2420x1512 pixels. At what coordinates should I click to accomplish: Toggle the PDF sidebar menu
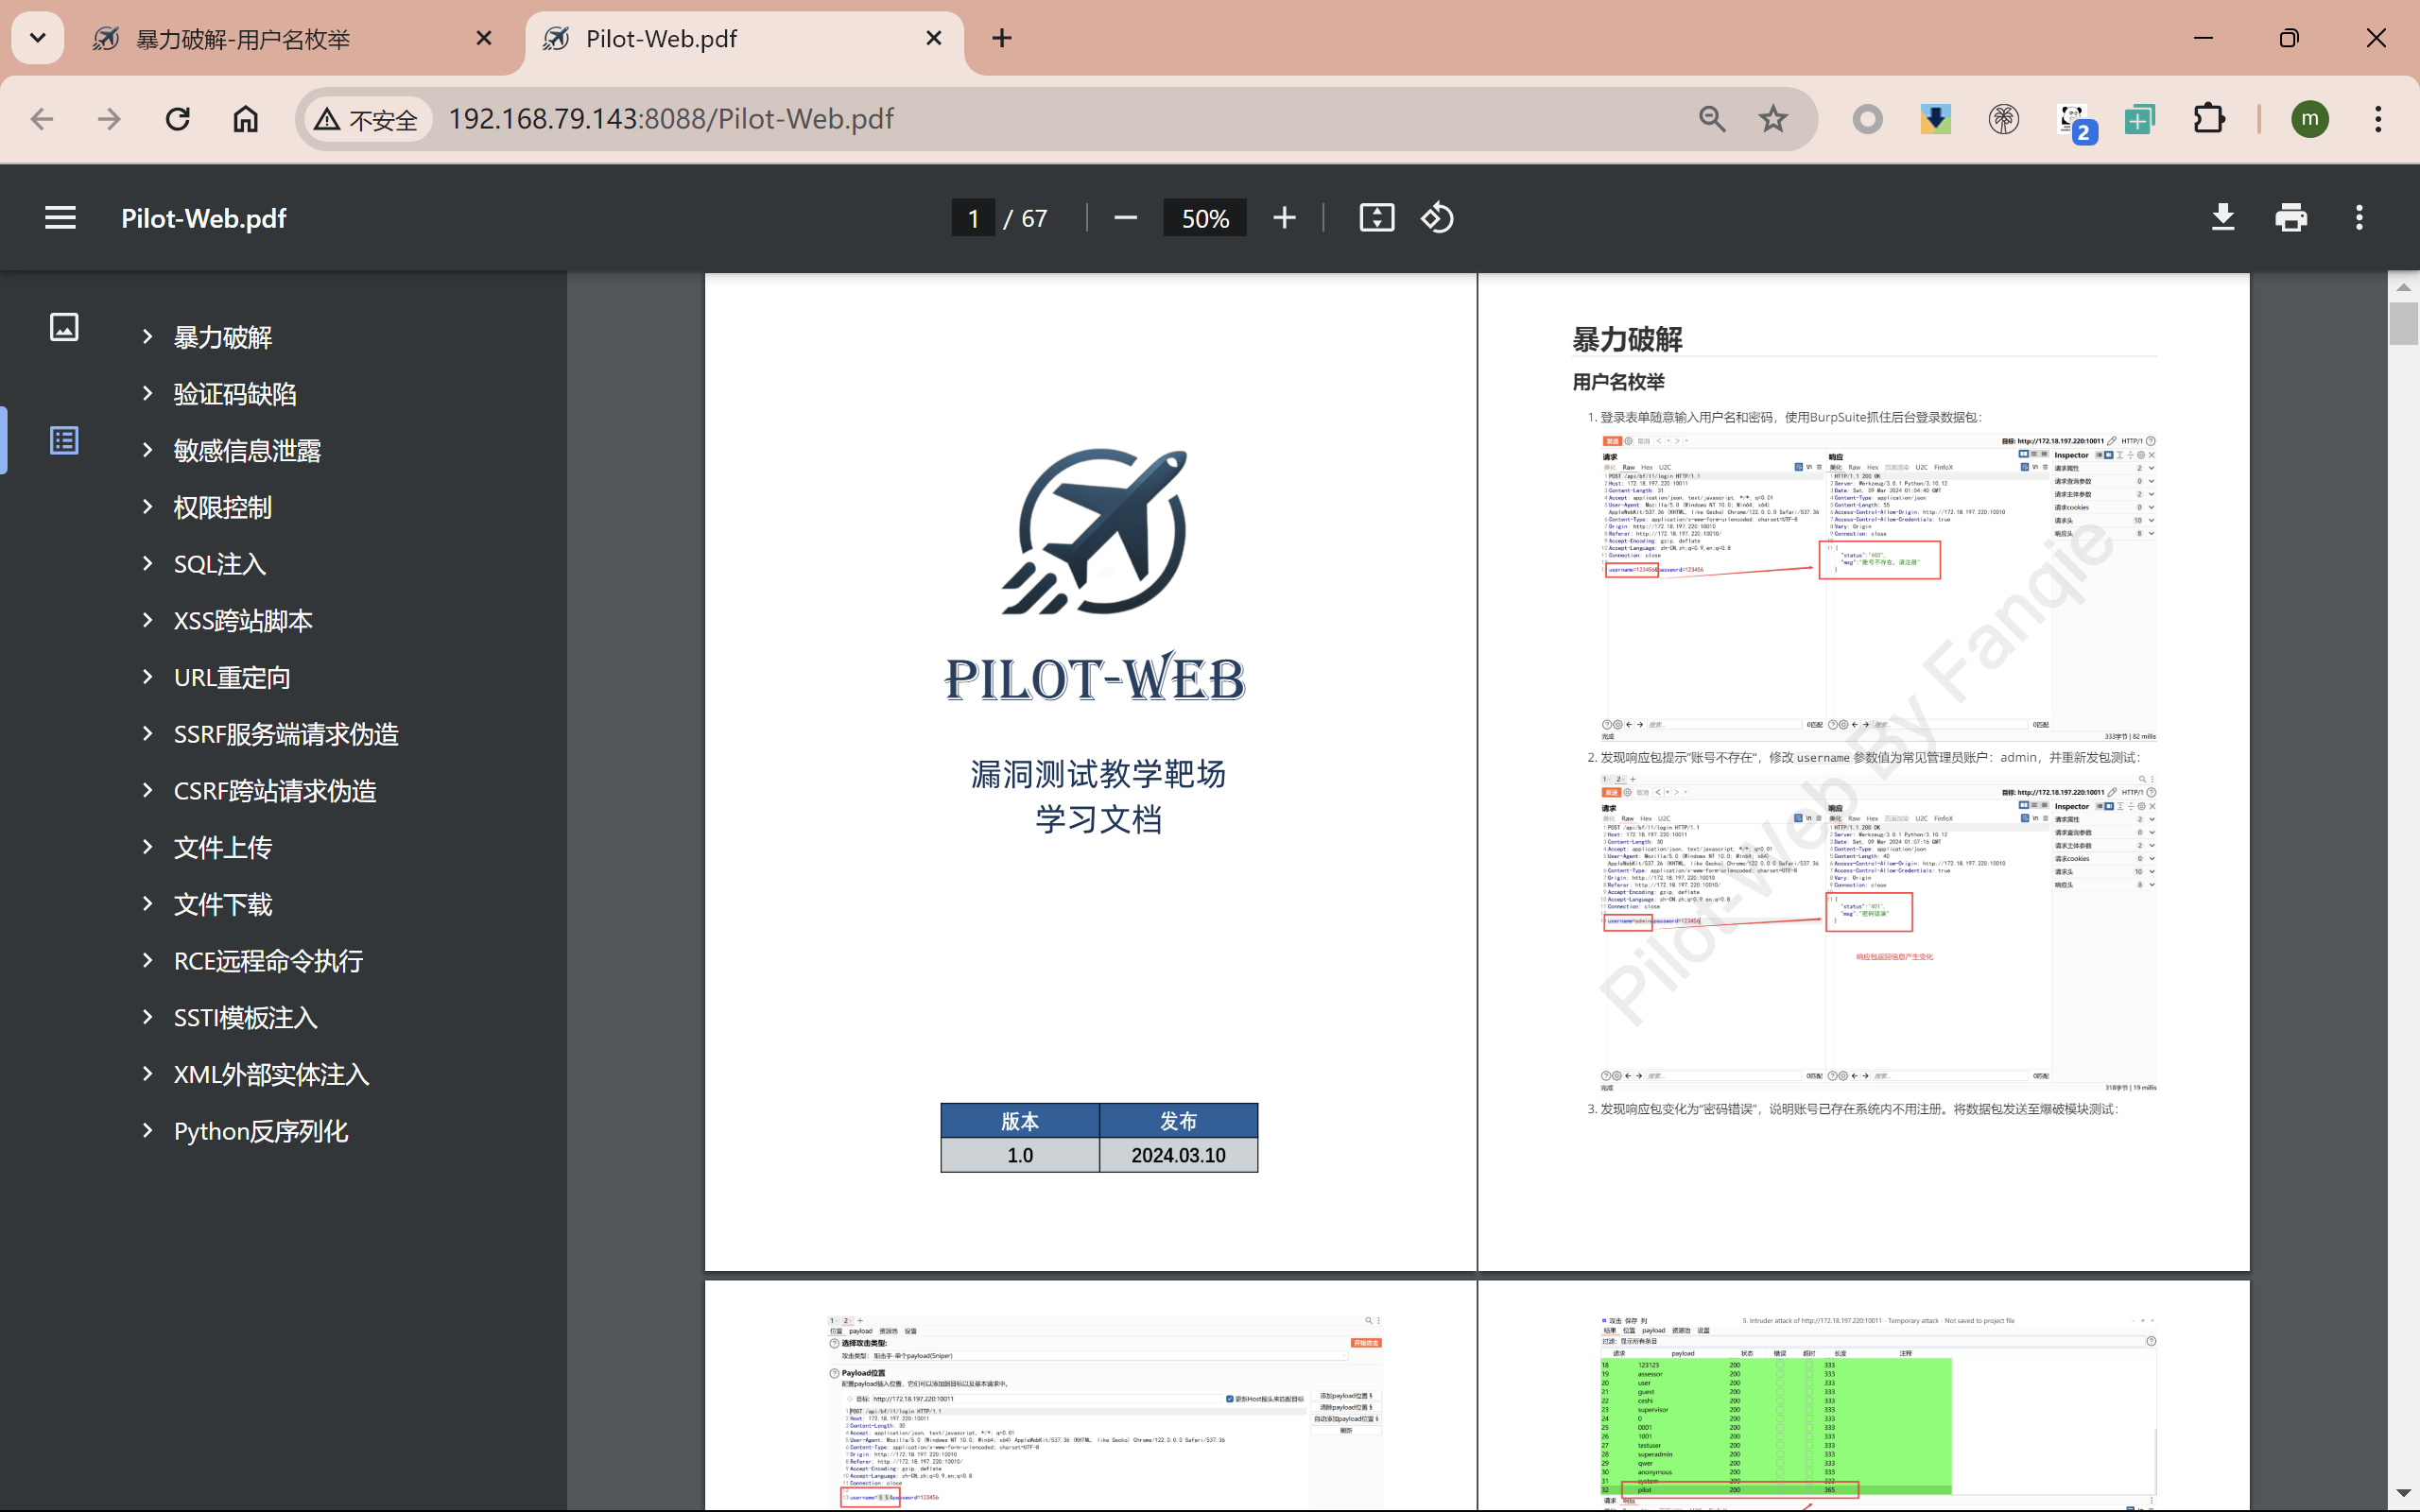pyautogui.click(x=60, y=218)
